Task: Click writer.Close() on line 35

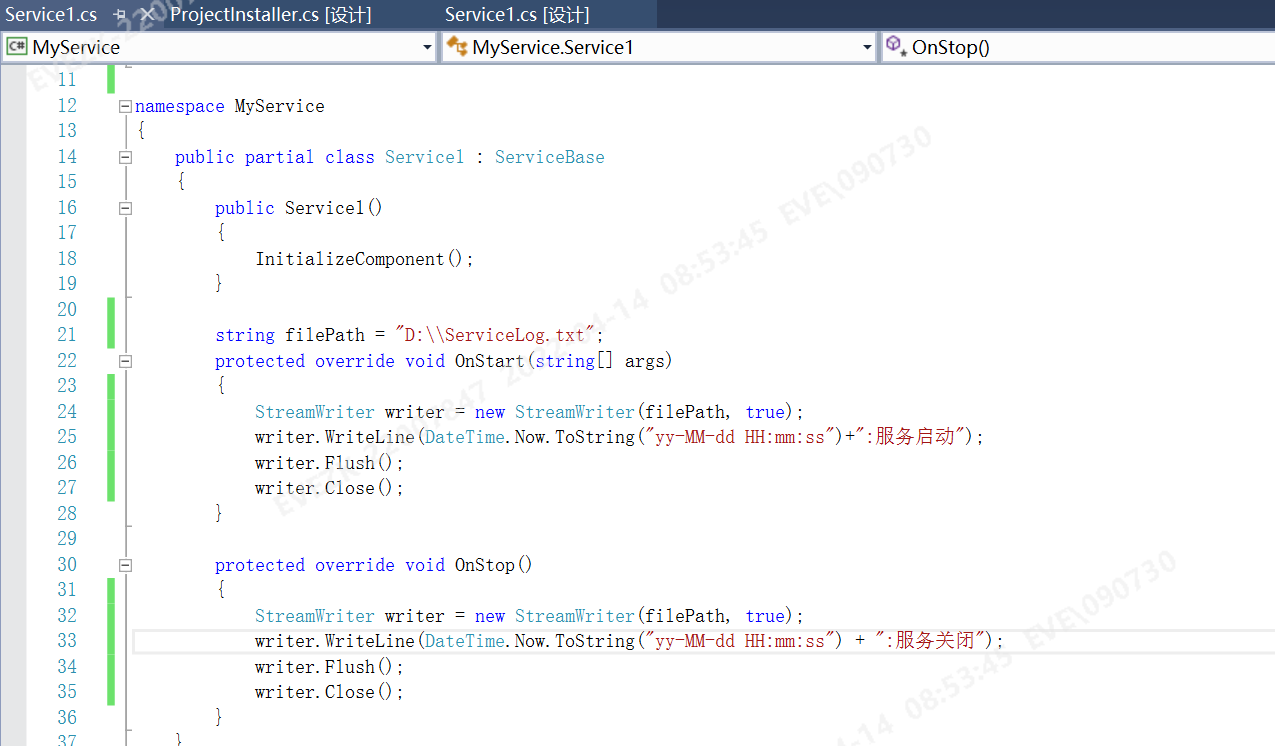Action: coord(330,692)
